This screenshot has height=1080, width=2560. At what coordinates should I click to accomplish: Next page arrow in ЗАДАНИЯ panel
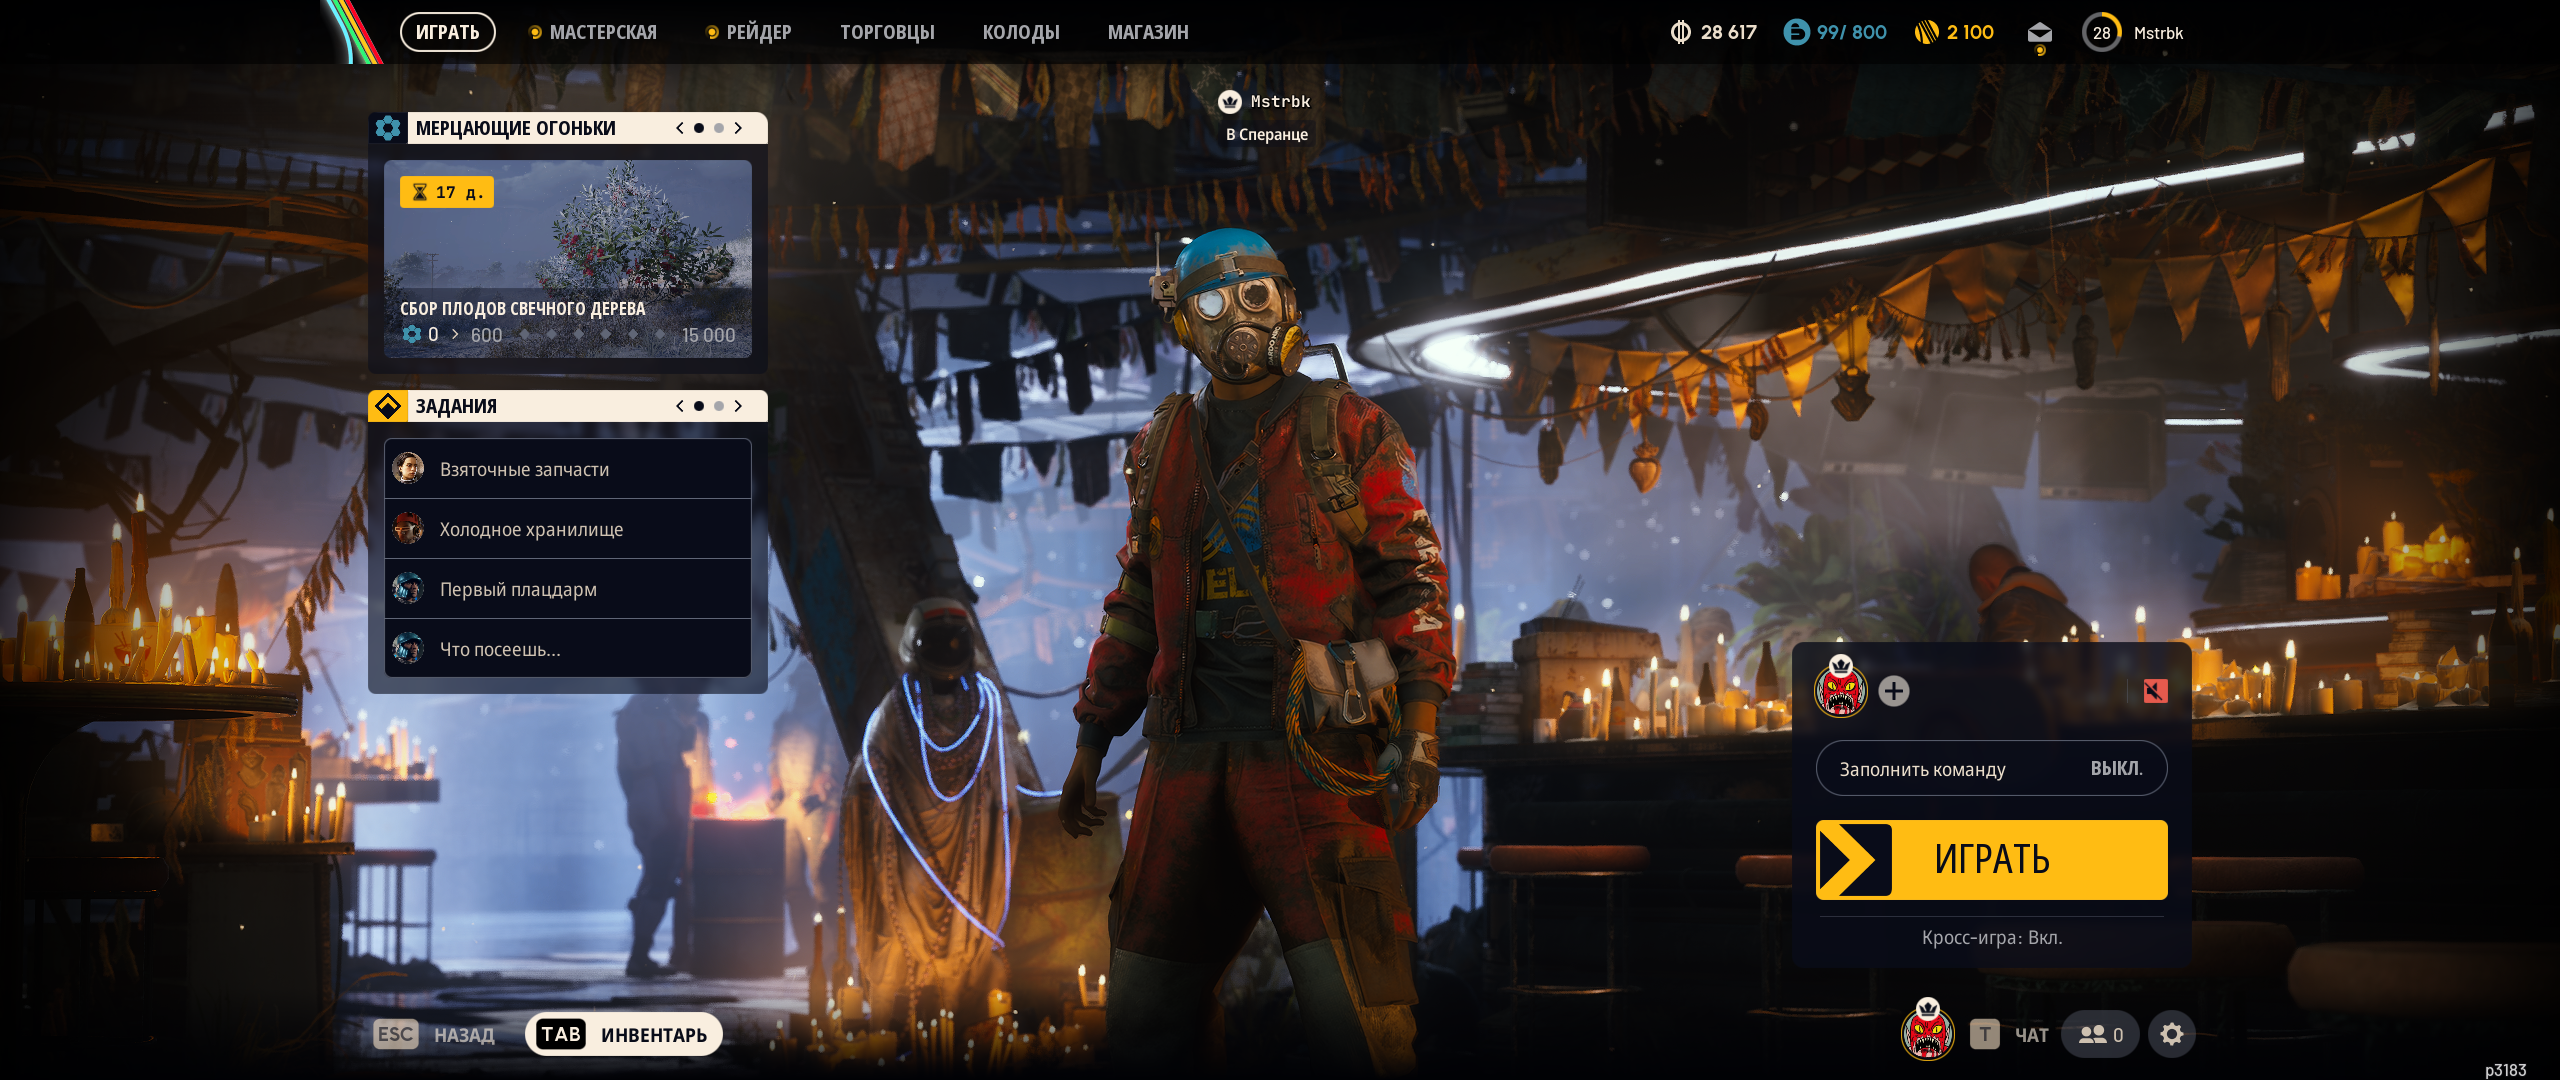(x=739, y=406)
